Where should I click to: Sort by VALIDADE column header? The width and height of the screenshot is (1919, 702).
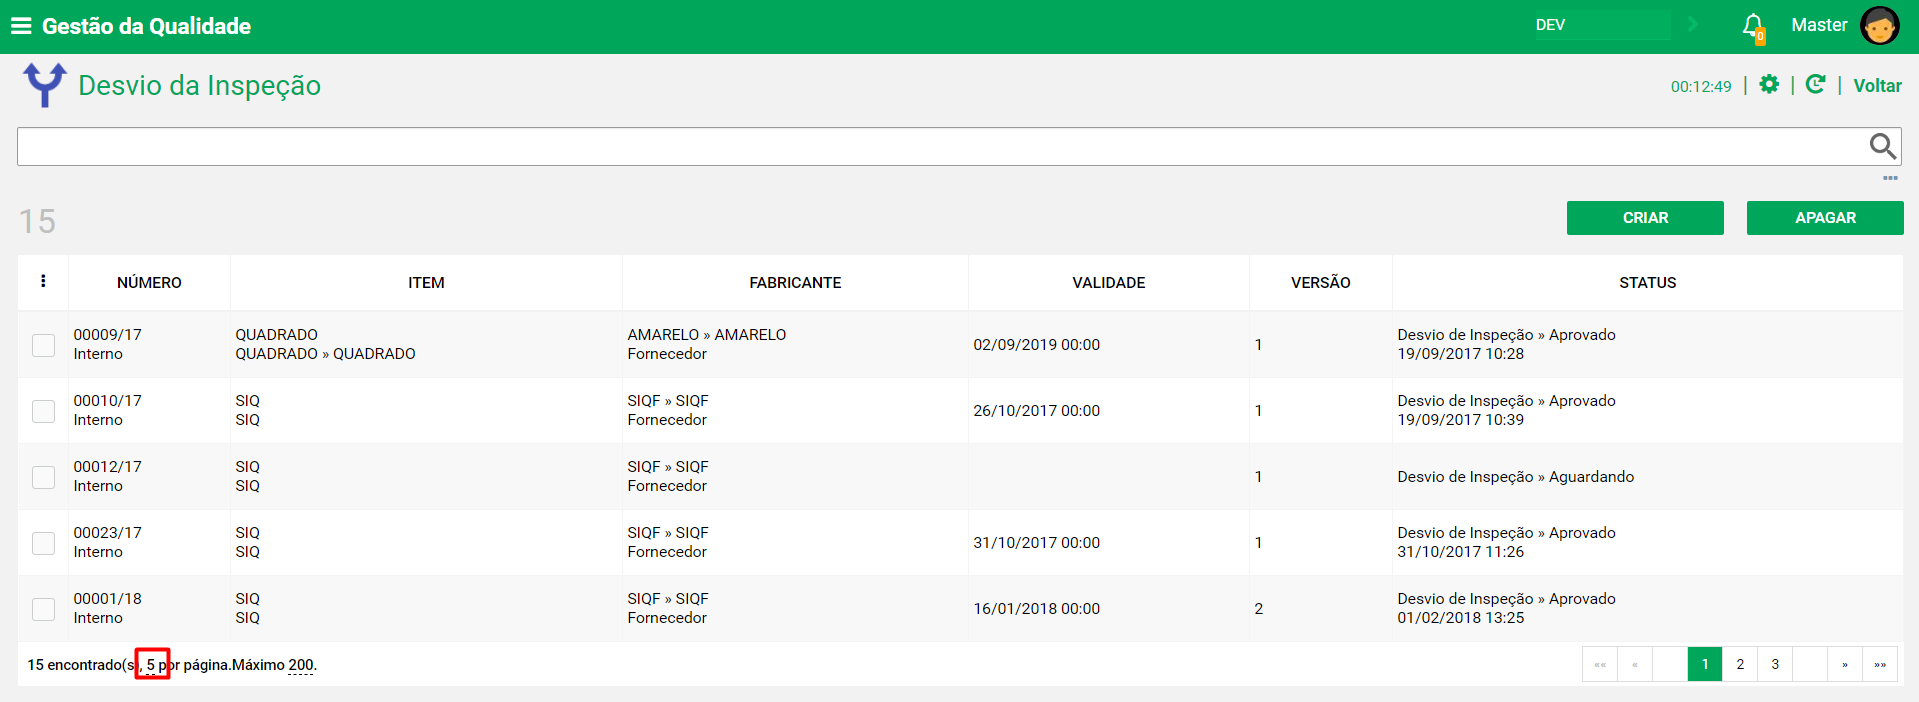click(x=1109, y=283)
